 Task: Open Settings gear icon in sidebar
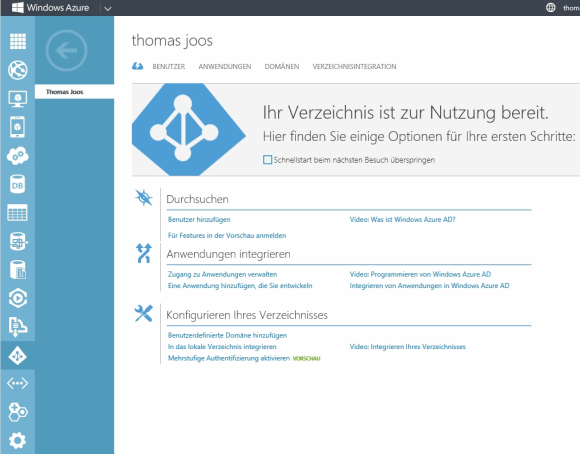(x=18, y=440)
